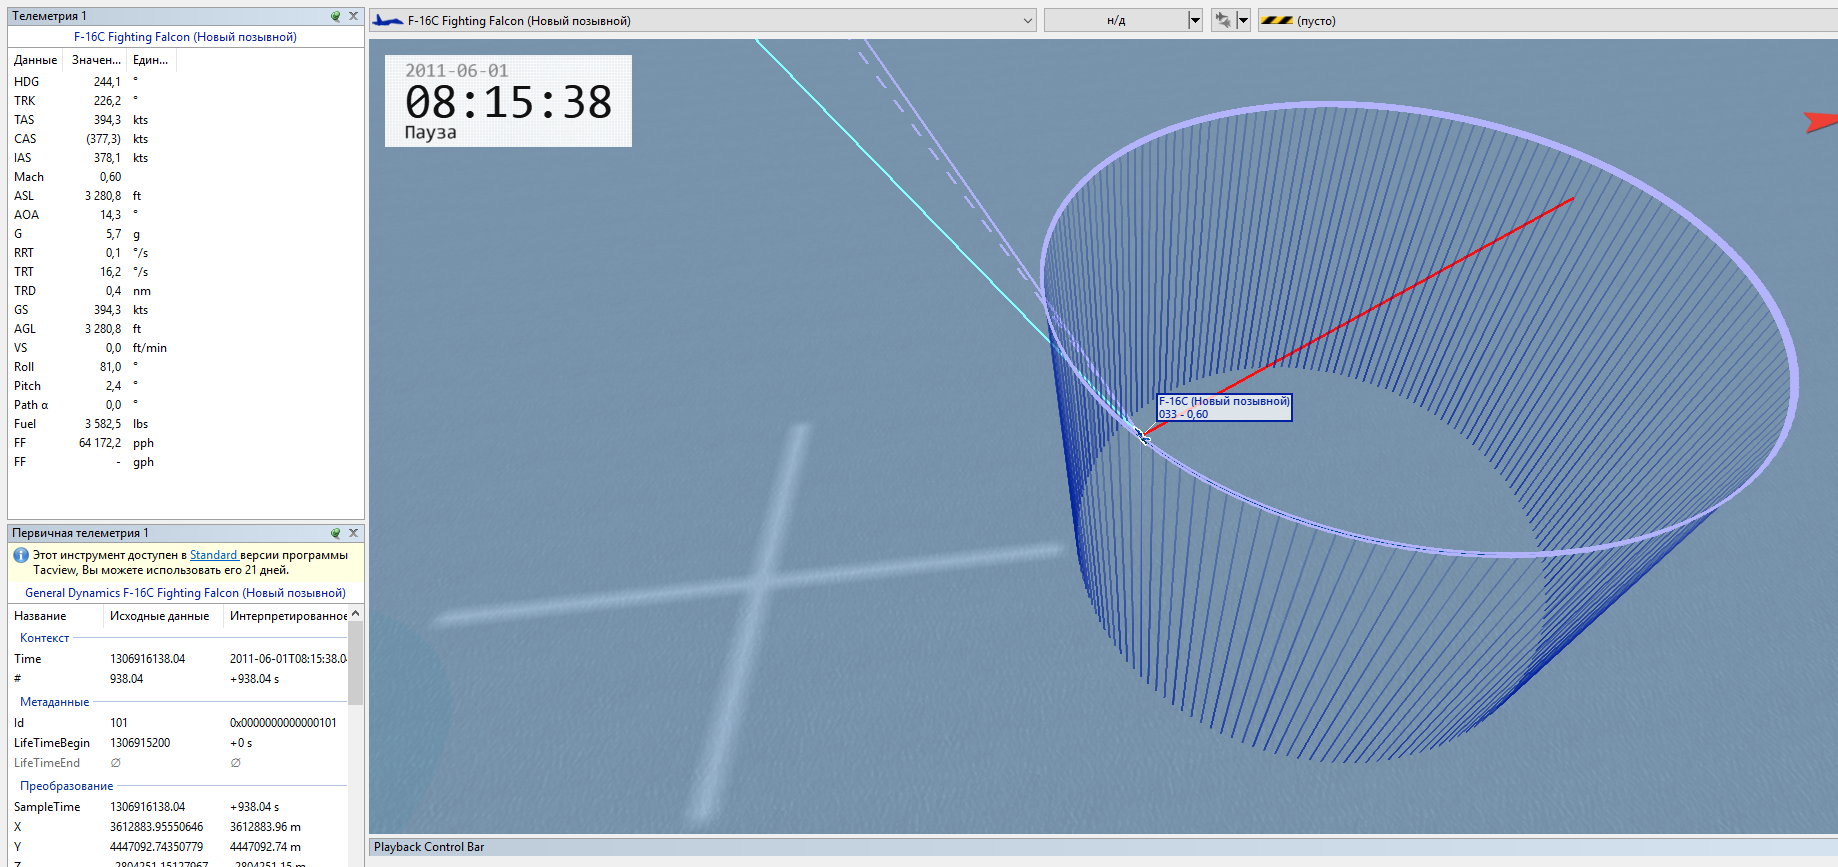
Task: Open the F-16C Fighting Falcon object dropdown
Action: pos(1027,21)
